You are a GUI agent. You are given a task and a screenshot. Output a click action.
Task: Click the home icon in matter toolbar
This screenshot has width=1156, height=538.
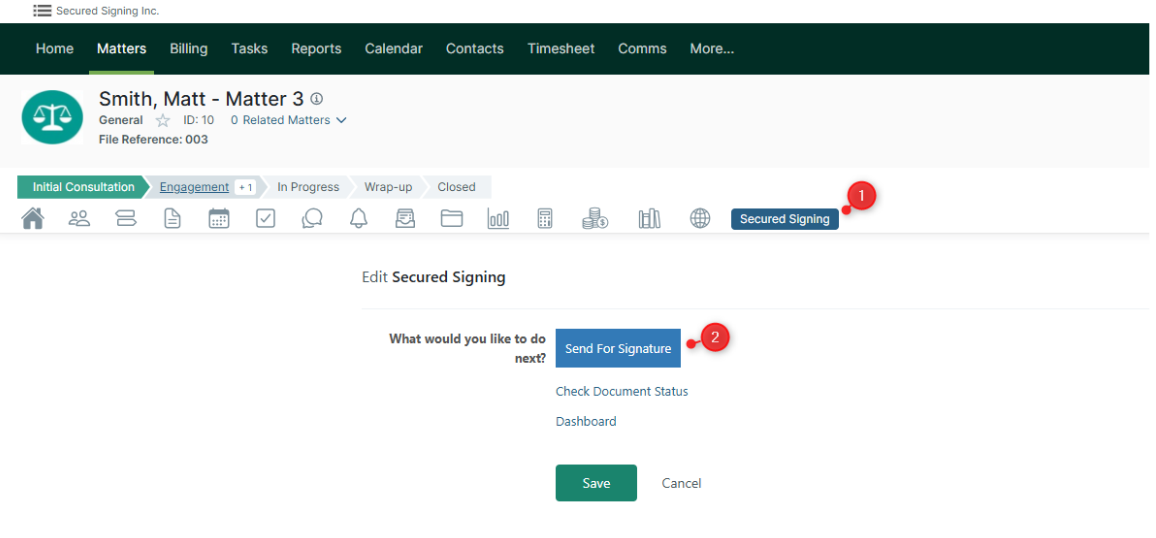pyautogui.click(x=33, y=219)
